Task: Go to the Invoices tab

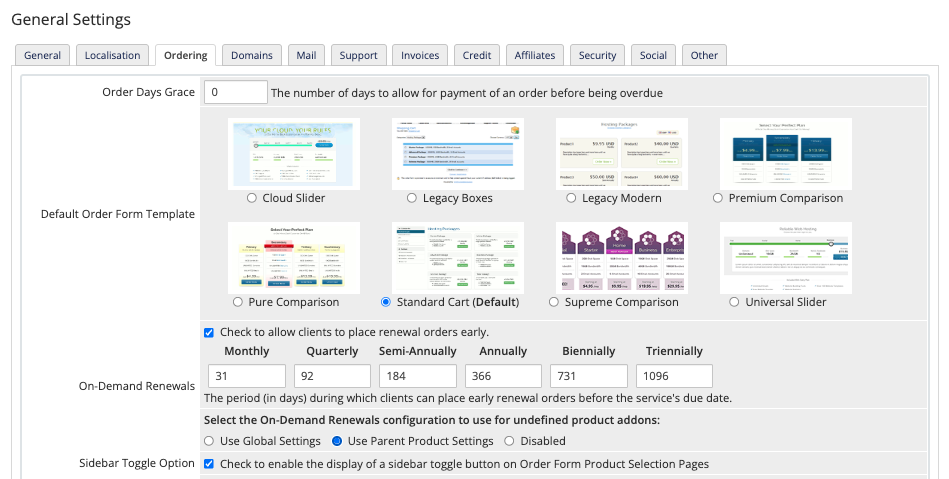Action: point(420,55)
